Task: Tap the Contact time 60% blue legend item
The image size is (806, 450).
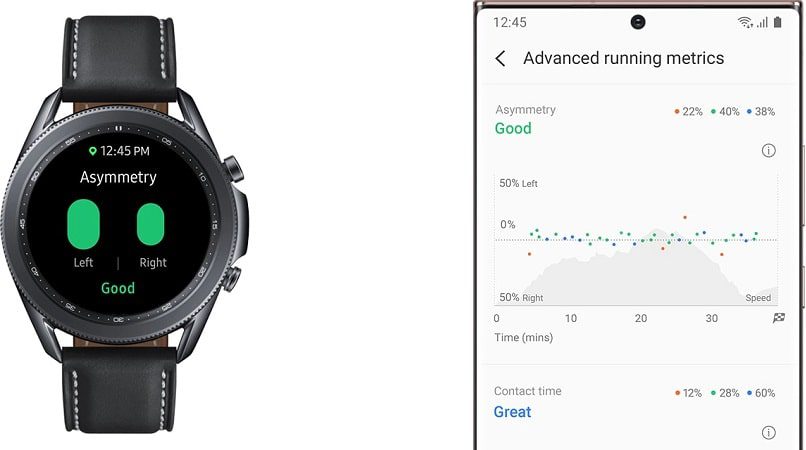Action: click(761, 393)
